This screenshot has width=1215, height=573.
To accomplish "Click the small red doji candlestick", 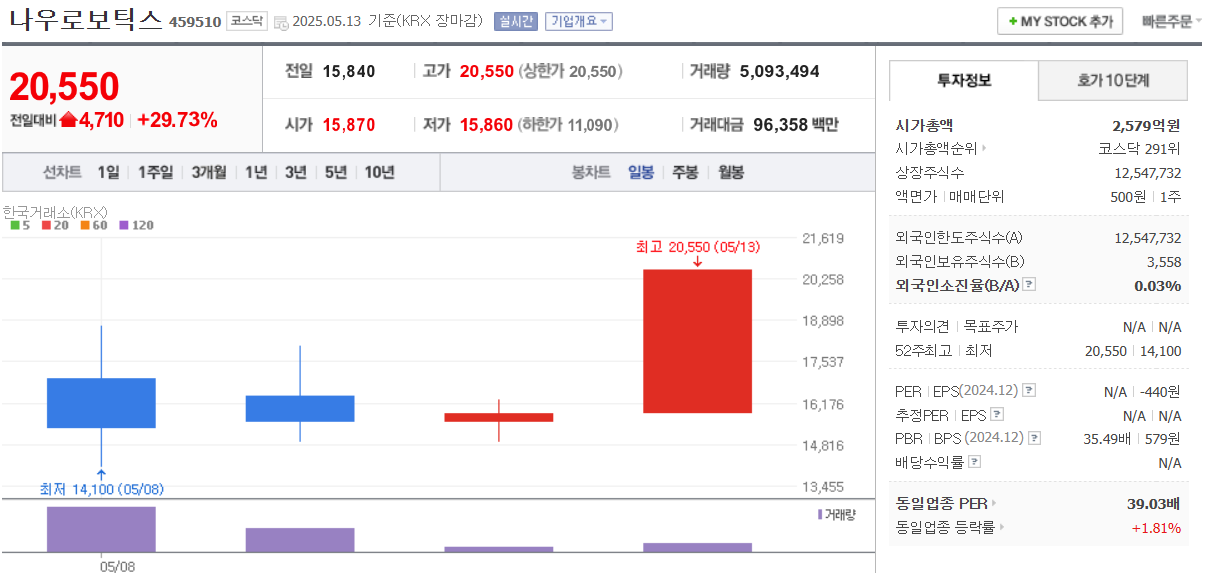I will 499,417.
